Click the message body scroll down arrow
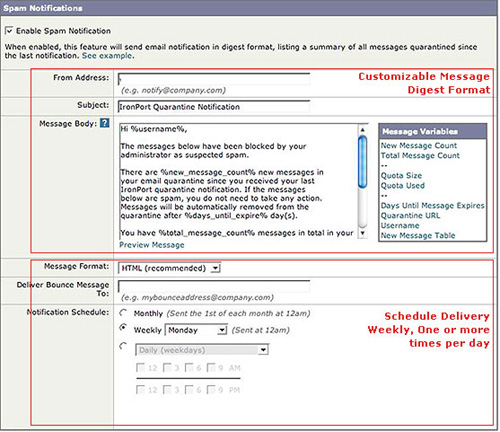Image resolution: width=500 pixels, height=432 pixels. (x=362, y=233)
